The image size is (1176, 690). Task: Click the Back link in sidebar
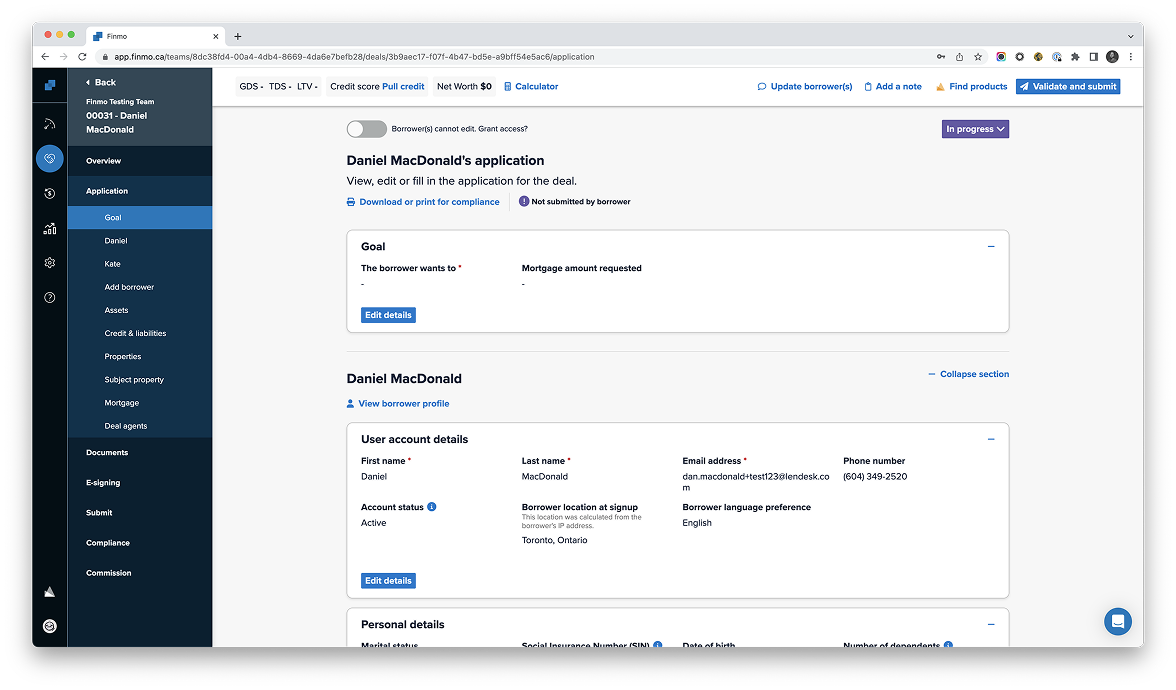[101, 82]
